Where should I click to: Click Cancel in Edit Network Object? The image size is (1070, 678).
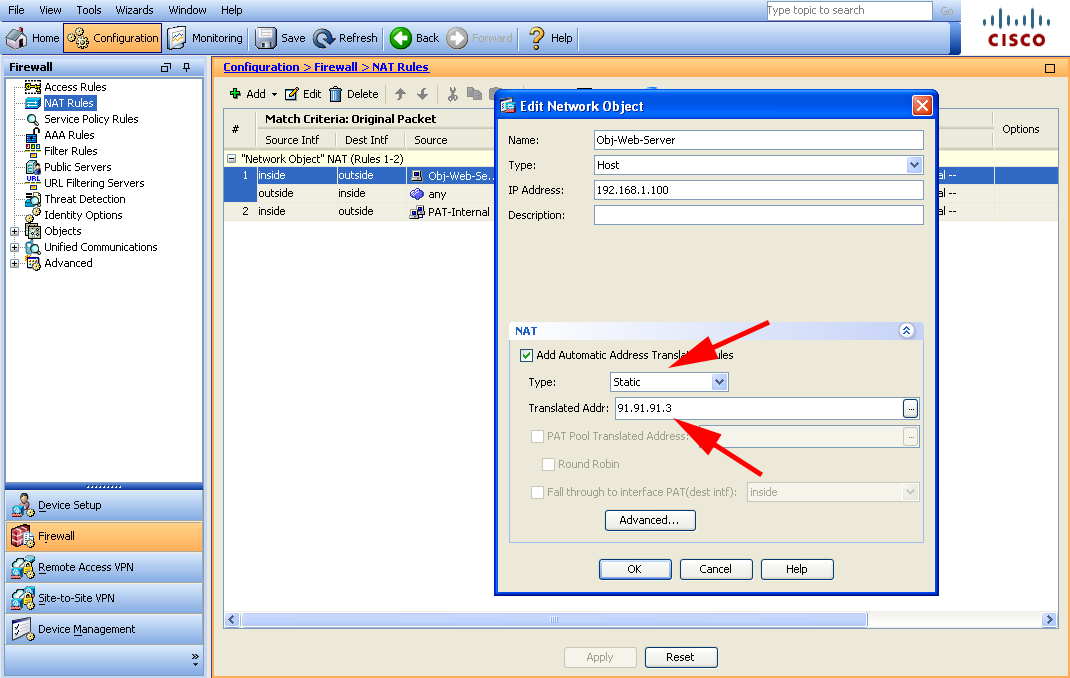(x=716, y=569)
